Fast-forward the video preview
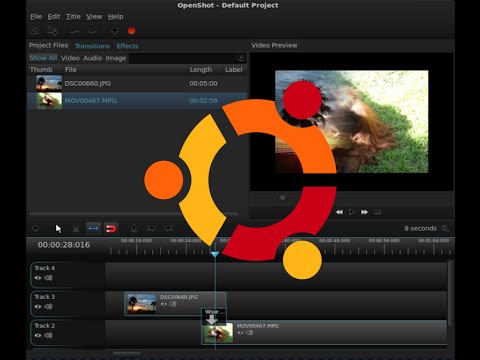 coord(364,212)
